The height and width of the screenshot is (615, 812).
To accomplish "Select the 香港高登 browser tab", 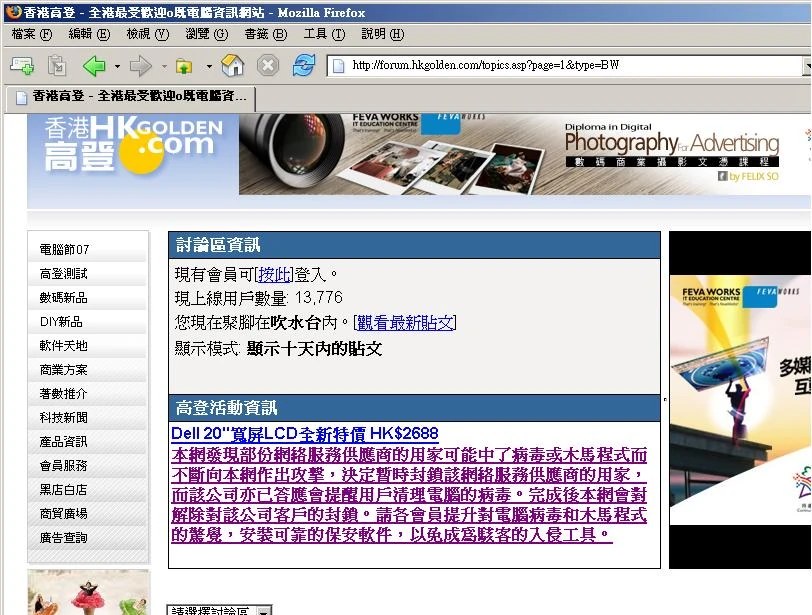I will tap(130, 97).
